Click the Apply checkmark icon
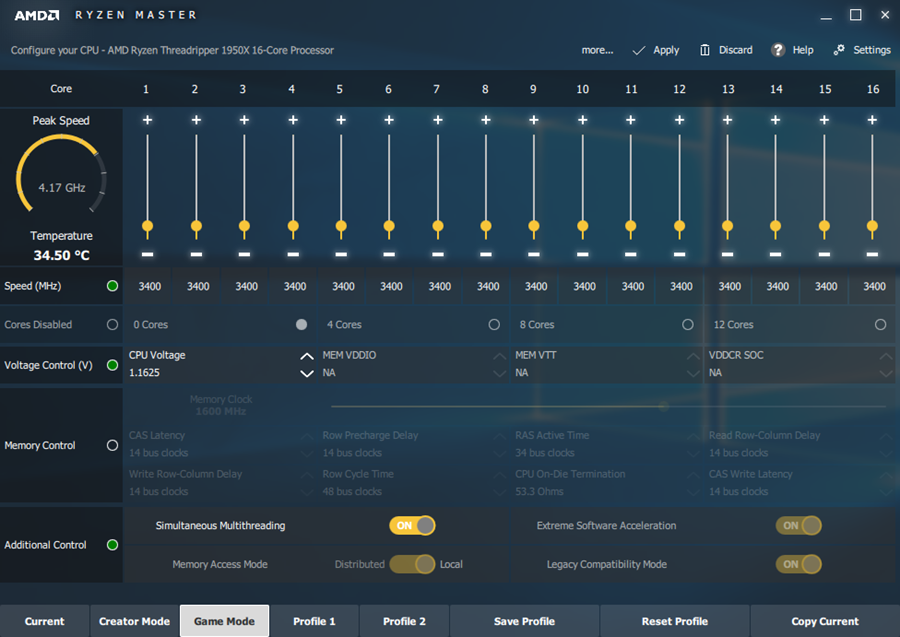Viewport: 900px width, 637px height. point(638,50)
